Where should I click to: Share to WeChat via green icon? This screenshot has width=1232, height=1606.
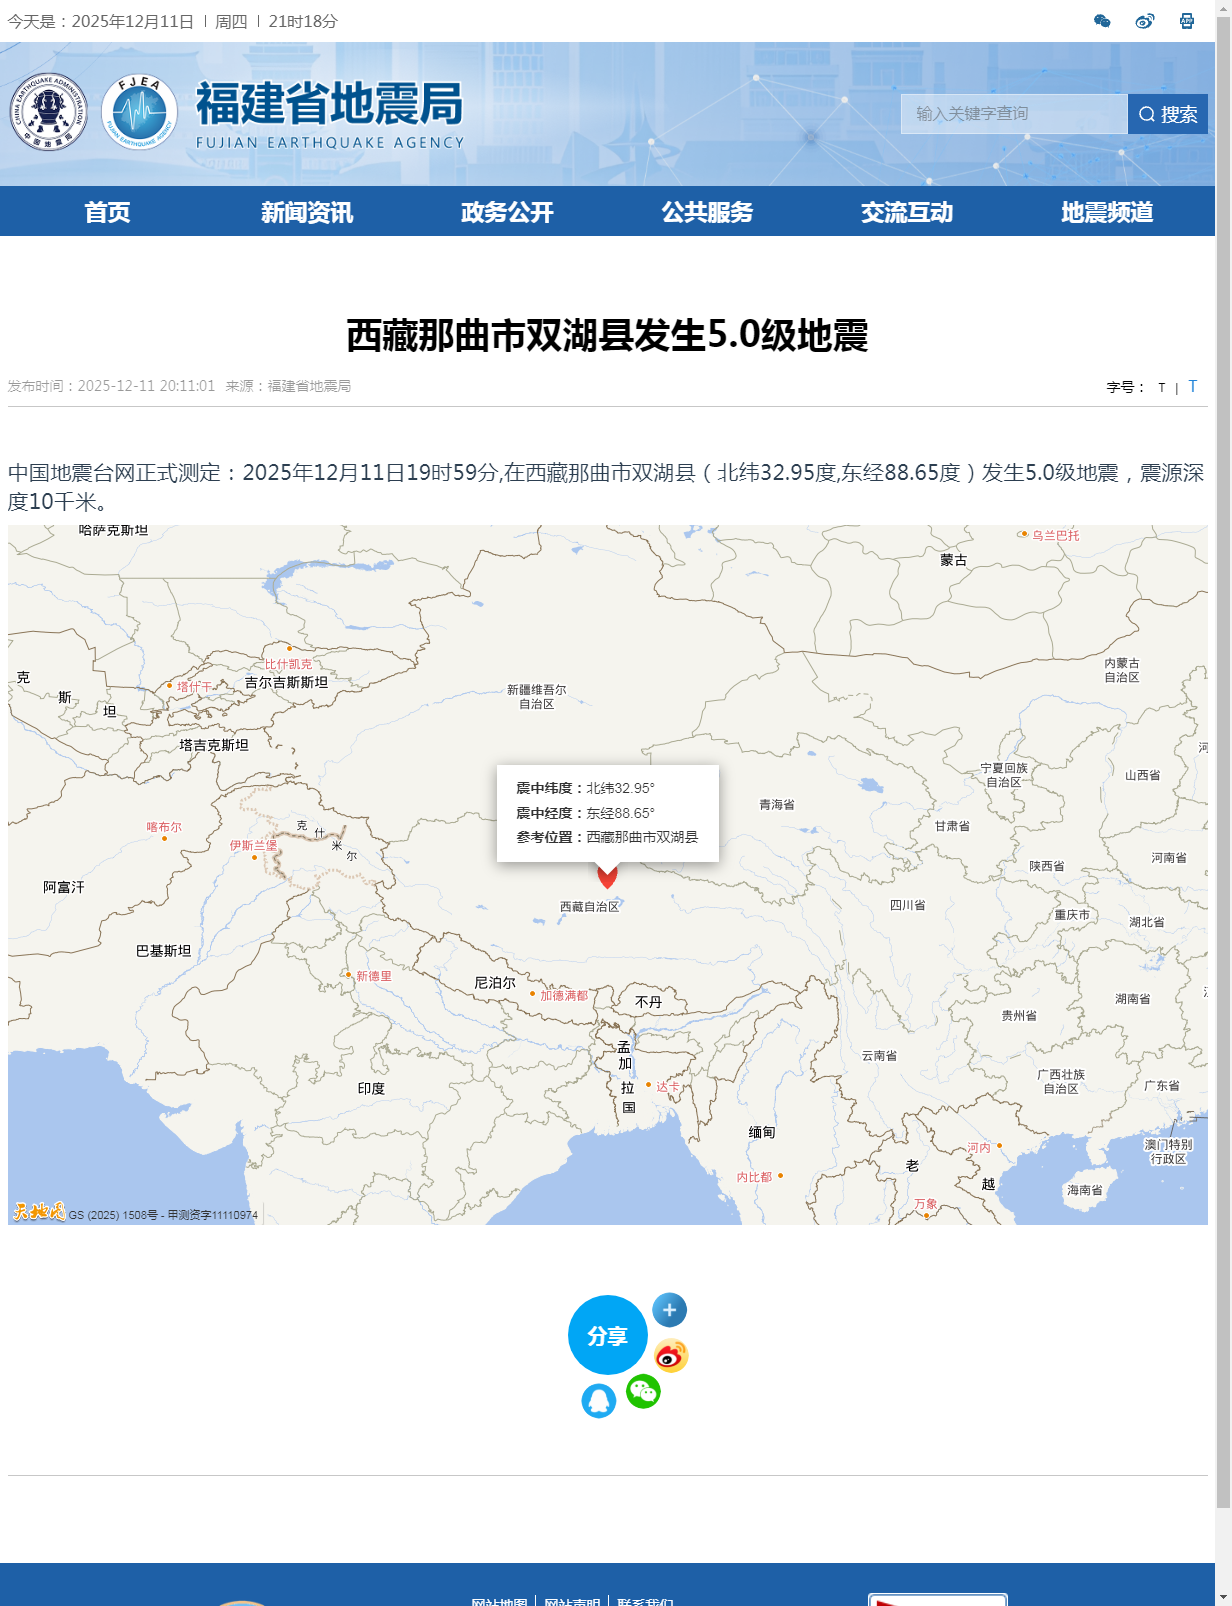643,1391
